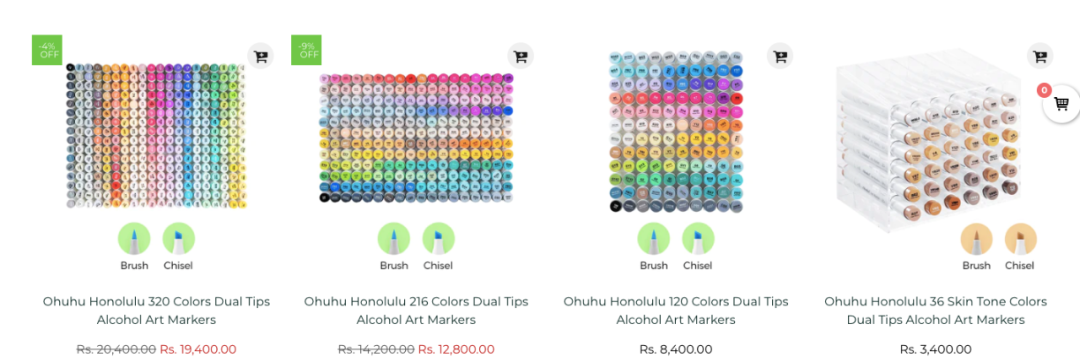Click Chisel tip icon under 120 Colors set

pyautogui.click(x=698, y=239)
